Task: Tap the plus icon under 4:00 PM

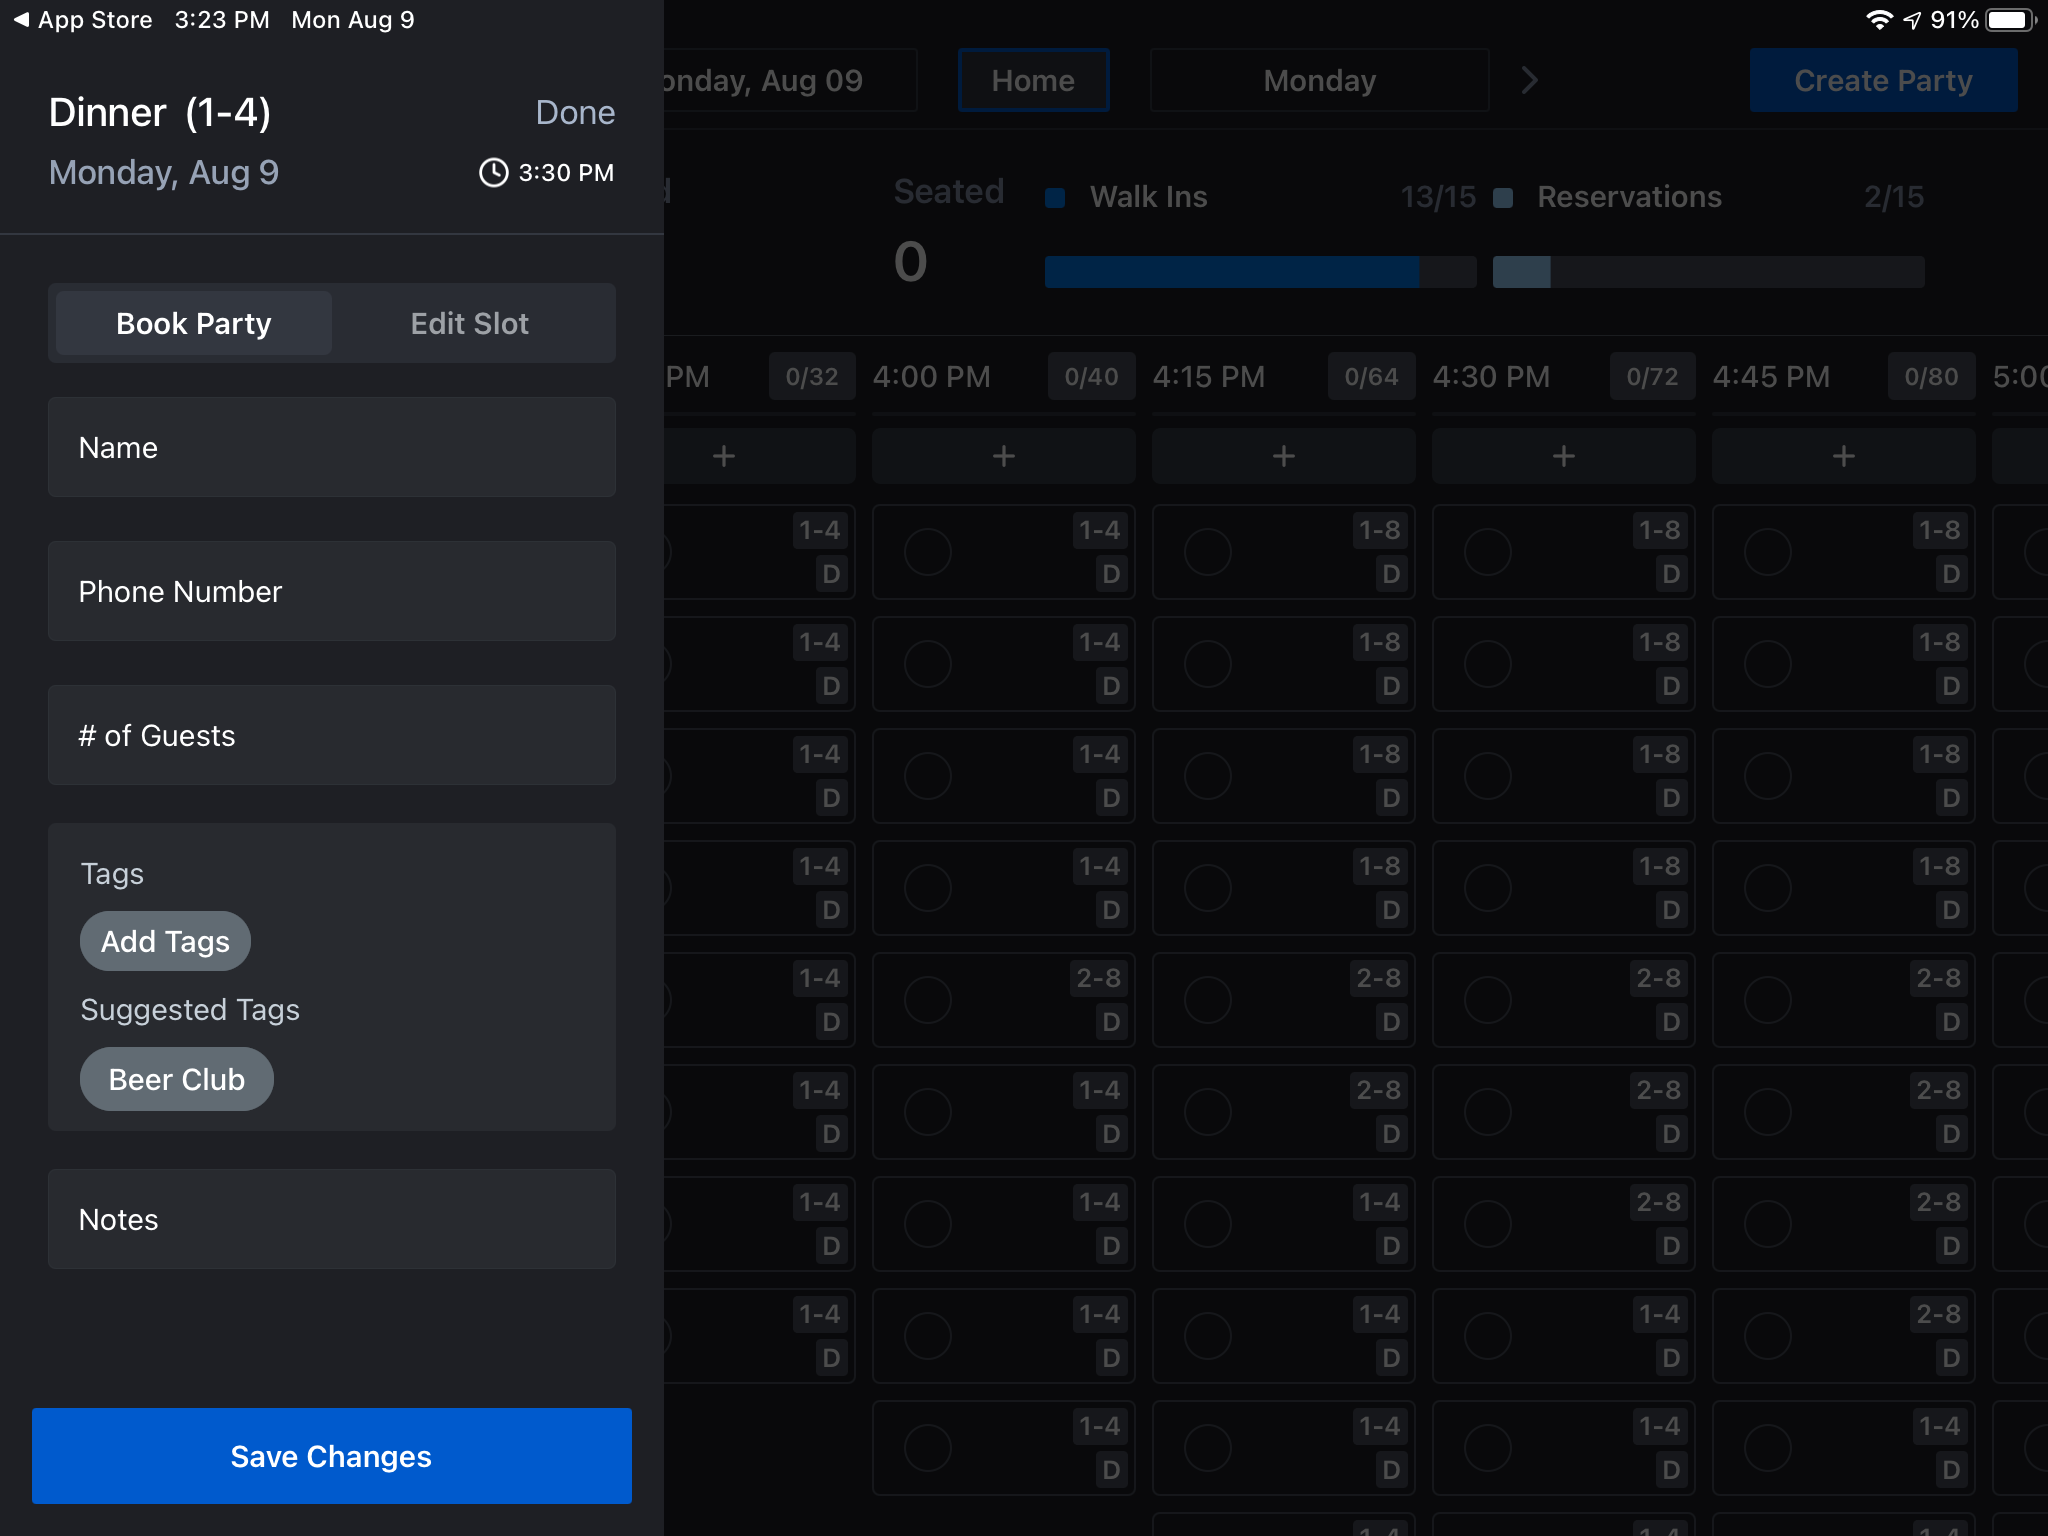Action: tap(1004, 456)
